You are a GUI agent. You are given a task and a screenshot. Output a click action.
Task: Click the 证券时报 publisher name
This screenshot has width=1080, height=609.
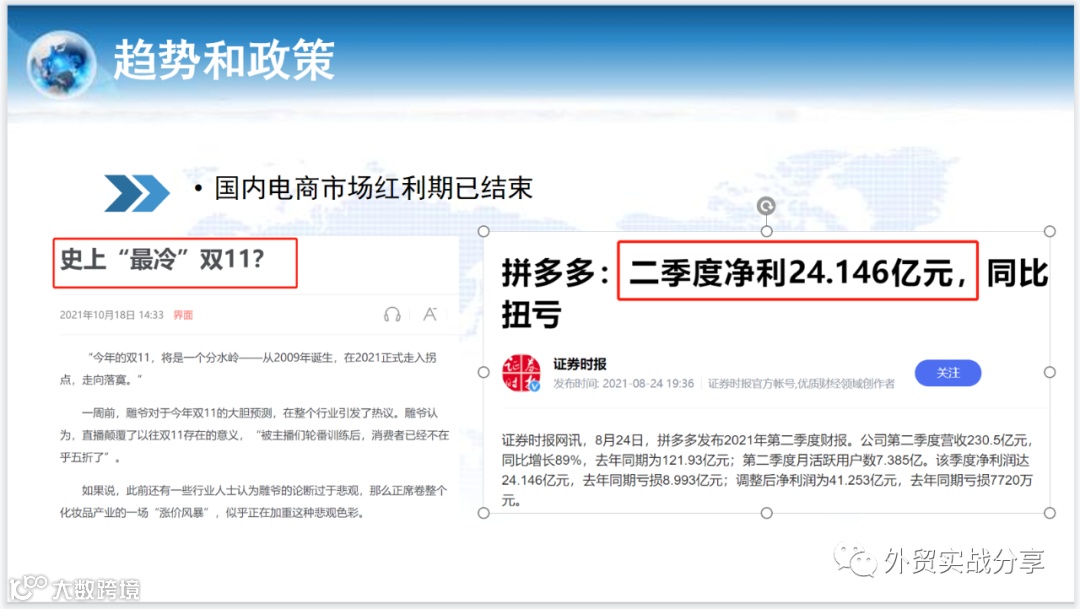[x=580, y=364]
